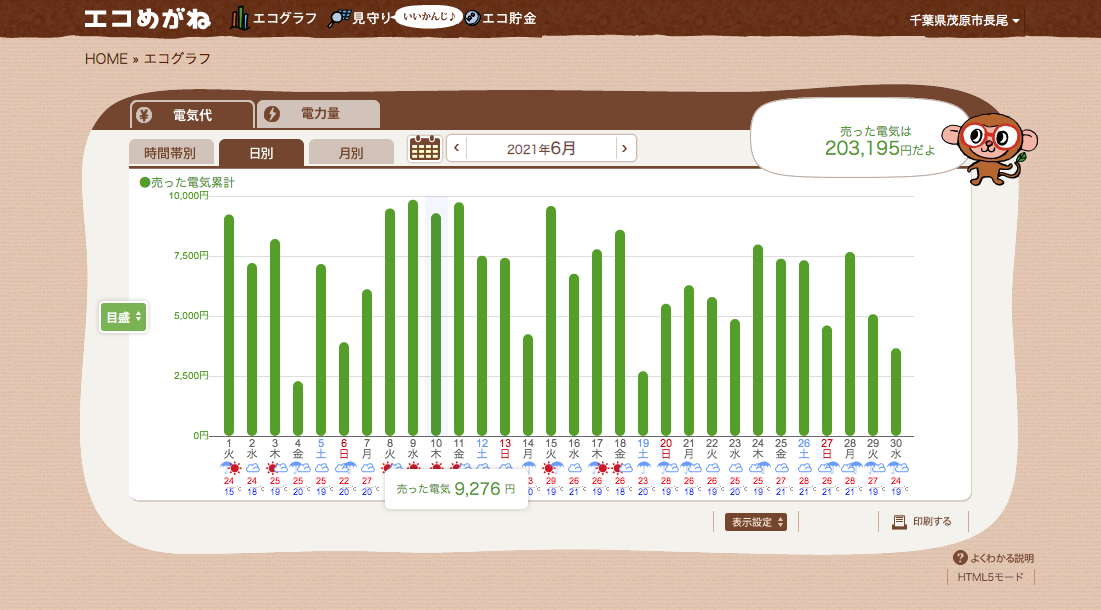Select the bar for day 4
The width and height of the screenshot is (1101, 610).
pyautogui.click(x=298, y=409)
